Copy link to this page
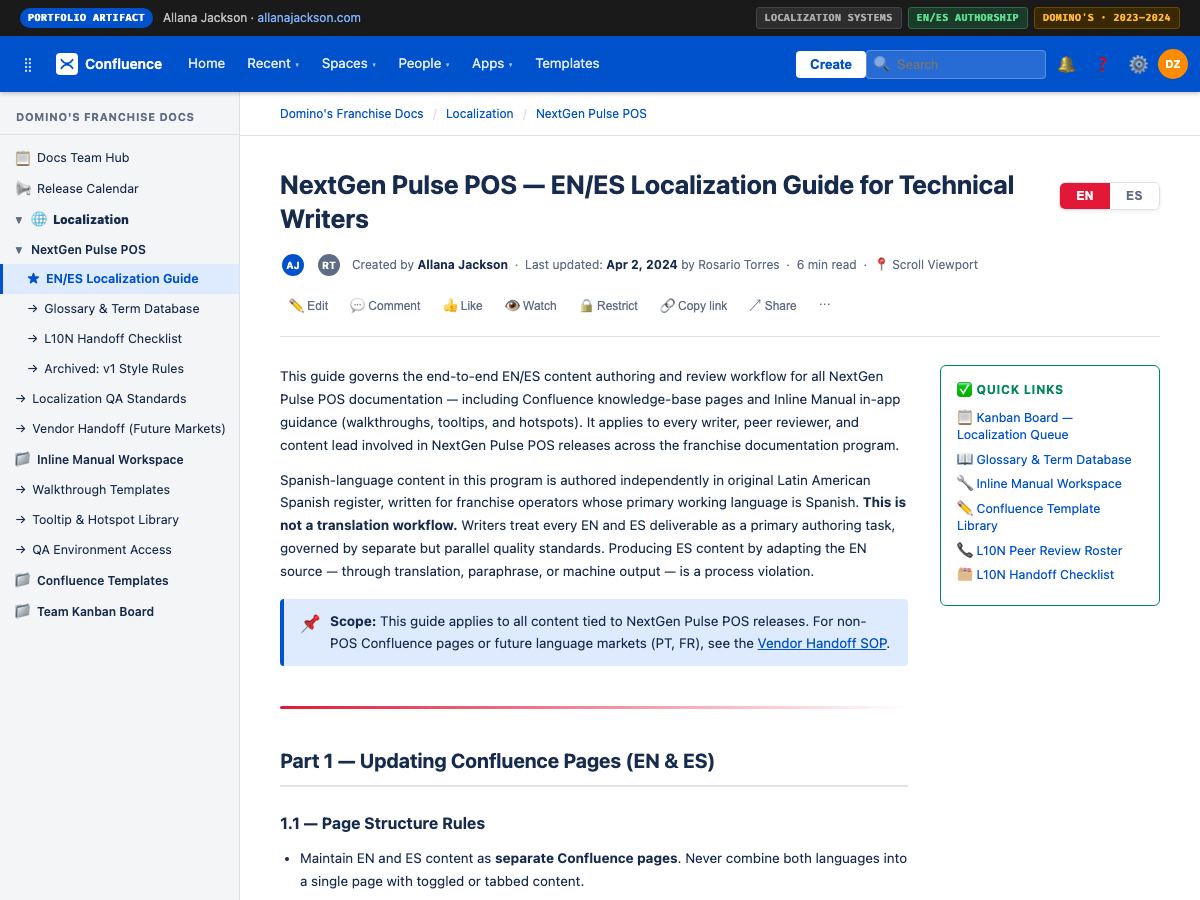1200x900 pixels. (x=693, y=306)
